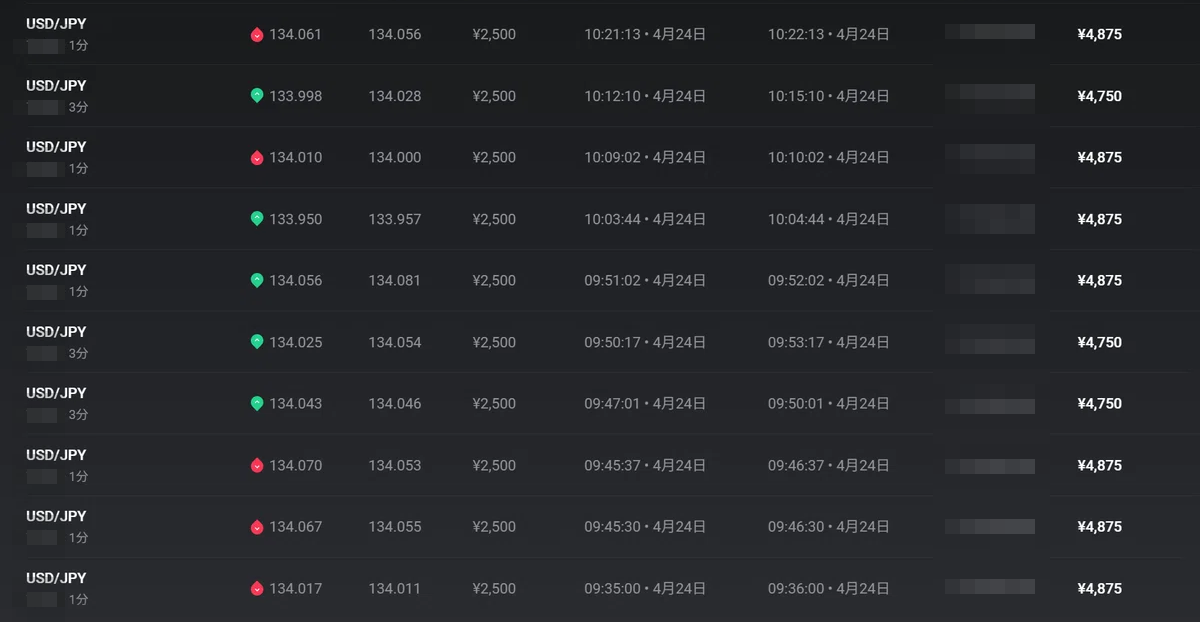Viewport: 1200px width, 622px height.
Task: Click the green up arrow beside 134.056
Action: click(x=257, y=281)
